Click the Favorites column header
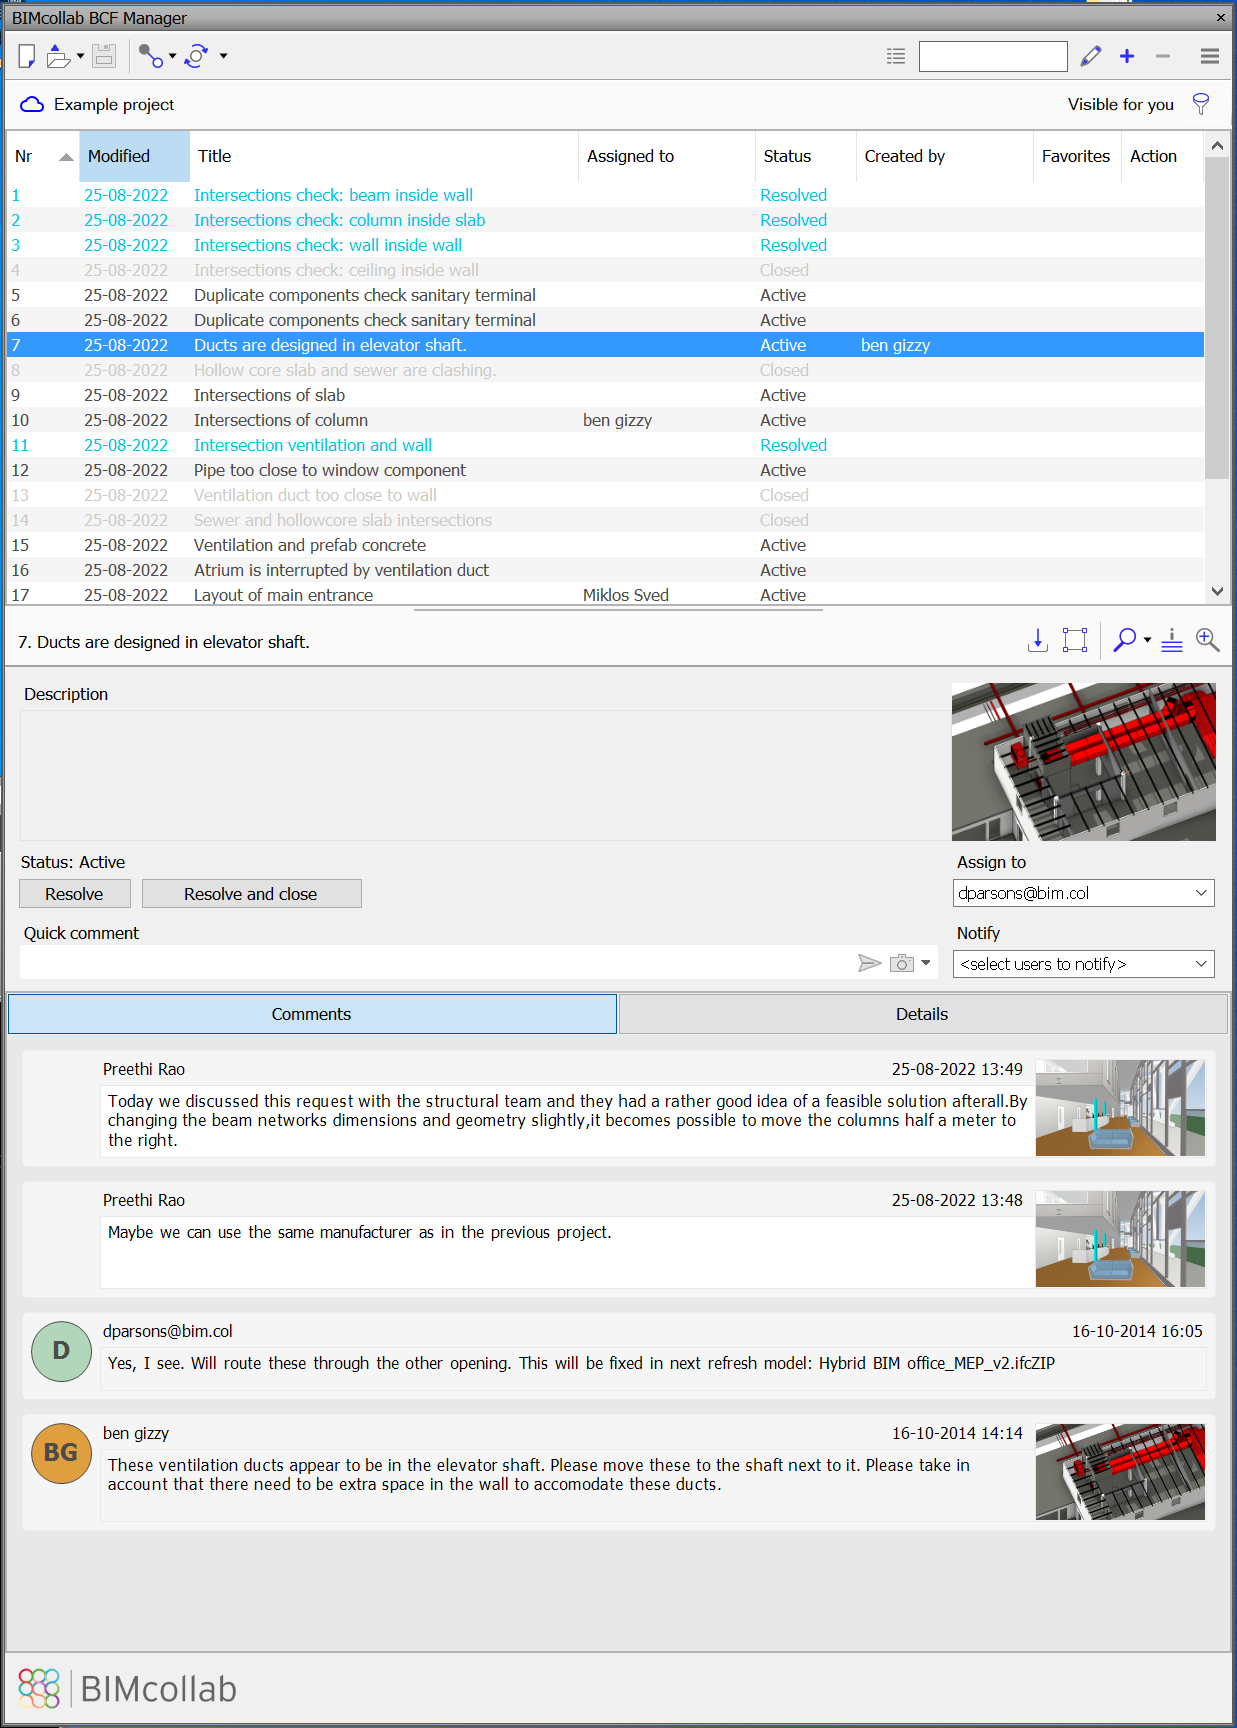 pos(1076,156)
